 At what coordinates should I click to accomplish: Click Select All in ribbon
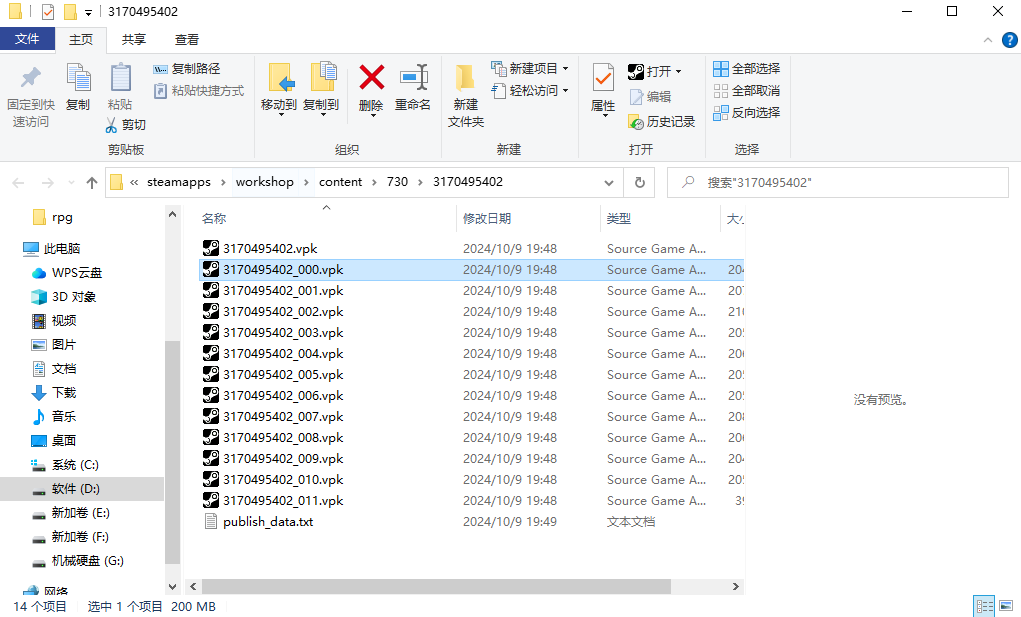[746, 69]
